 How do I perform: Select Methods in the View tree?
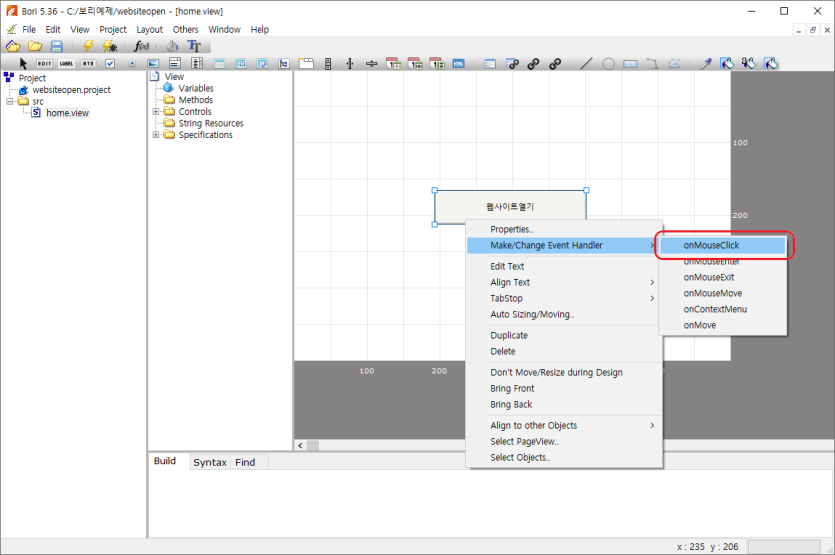(x=195, y=100)
